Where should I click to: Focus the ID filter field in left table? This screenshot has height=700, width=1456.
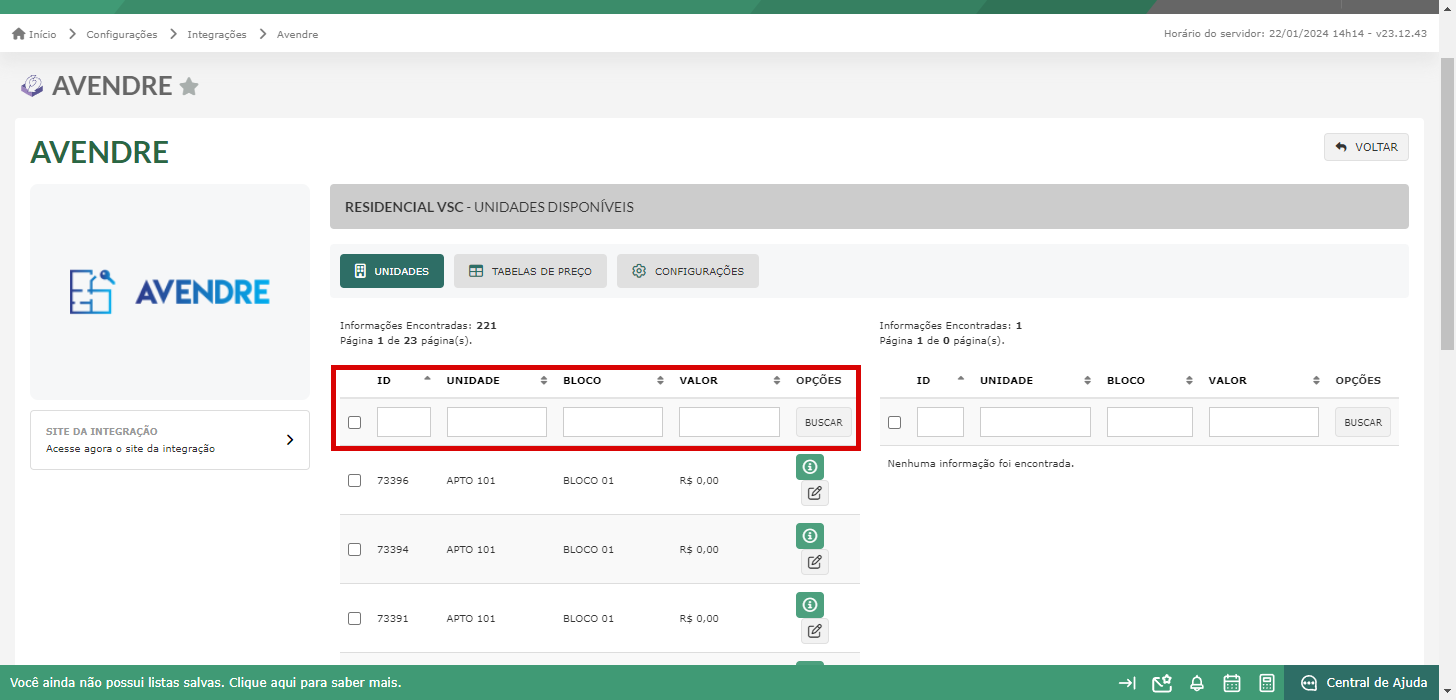(x=404, y=422)
